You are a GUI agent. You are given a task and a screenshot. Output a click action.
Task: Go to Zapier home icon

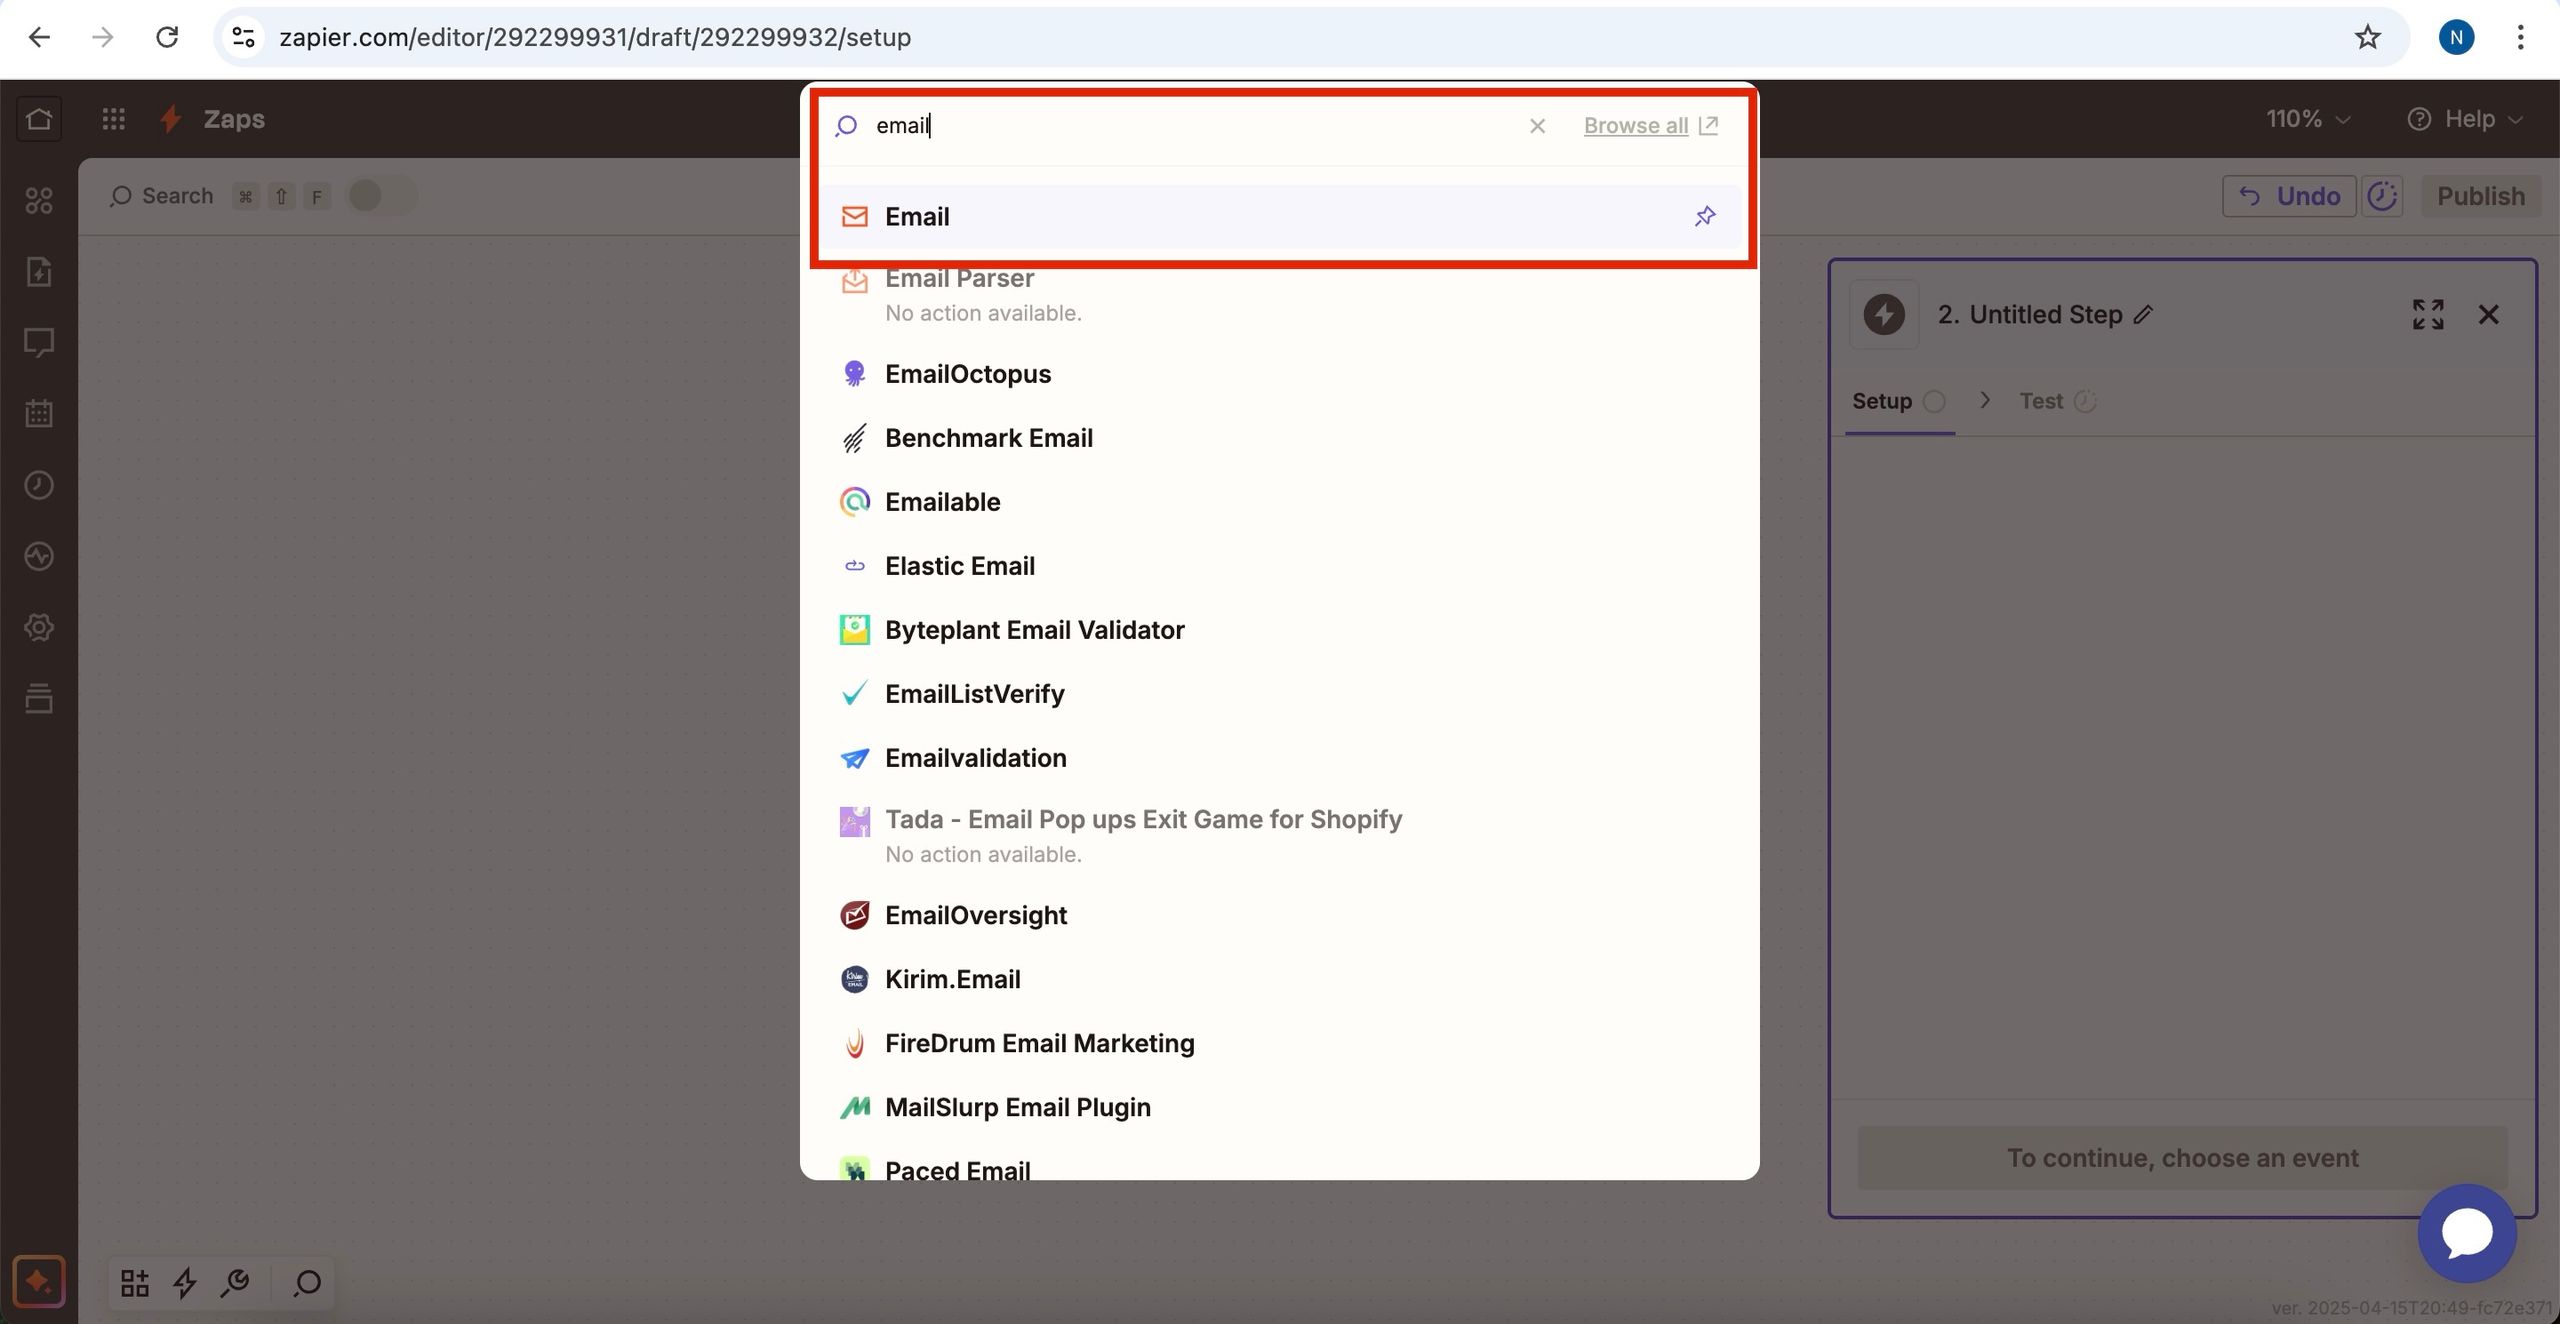pyautogui.click(x=39, y=119)
